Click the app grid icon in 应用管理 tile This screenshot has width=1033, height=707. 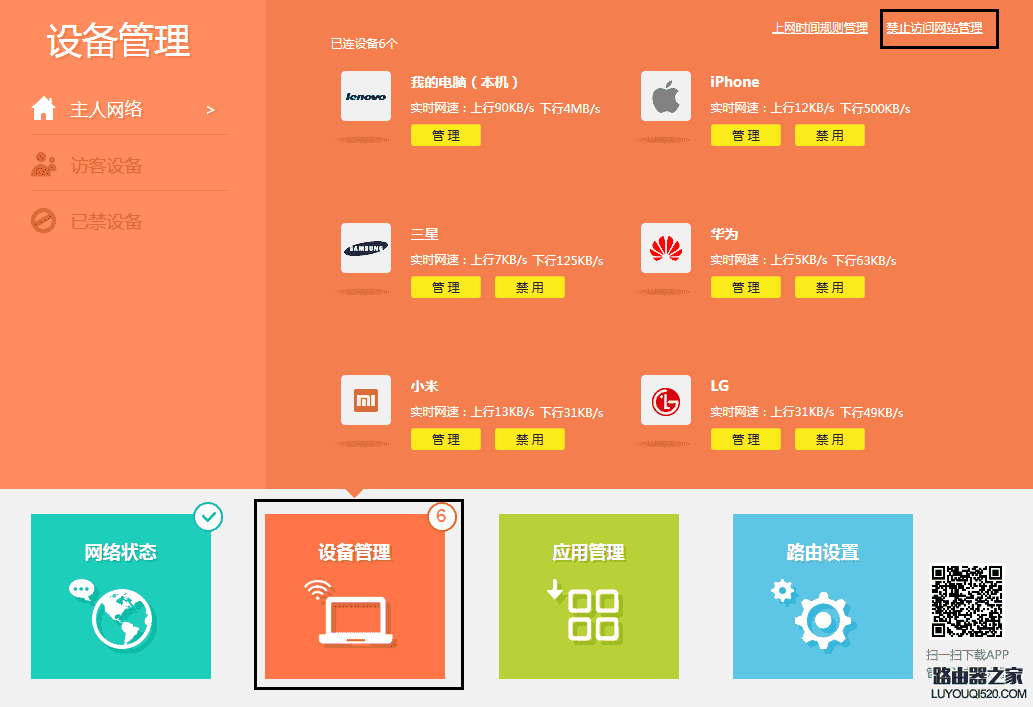tap(584, 611)
